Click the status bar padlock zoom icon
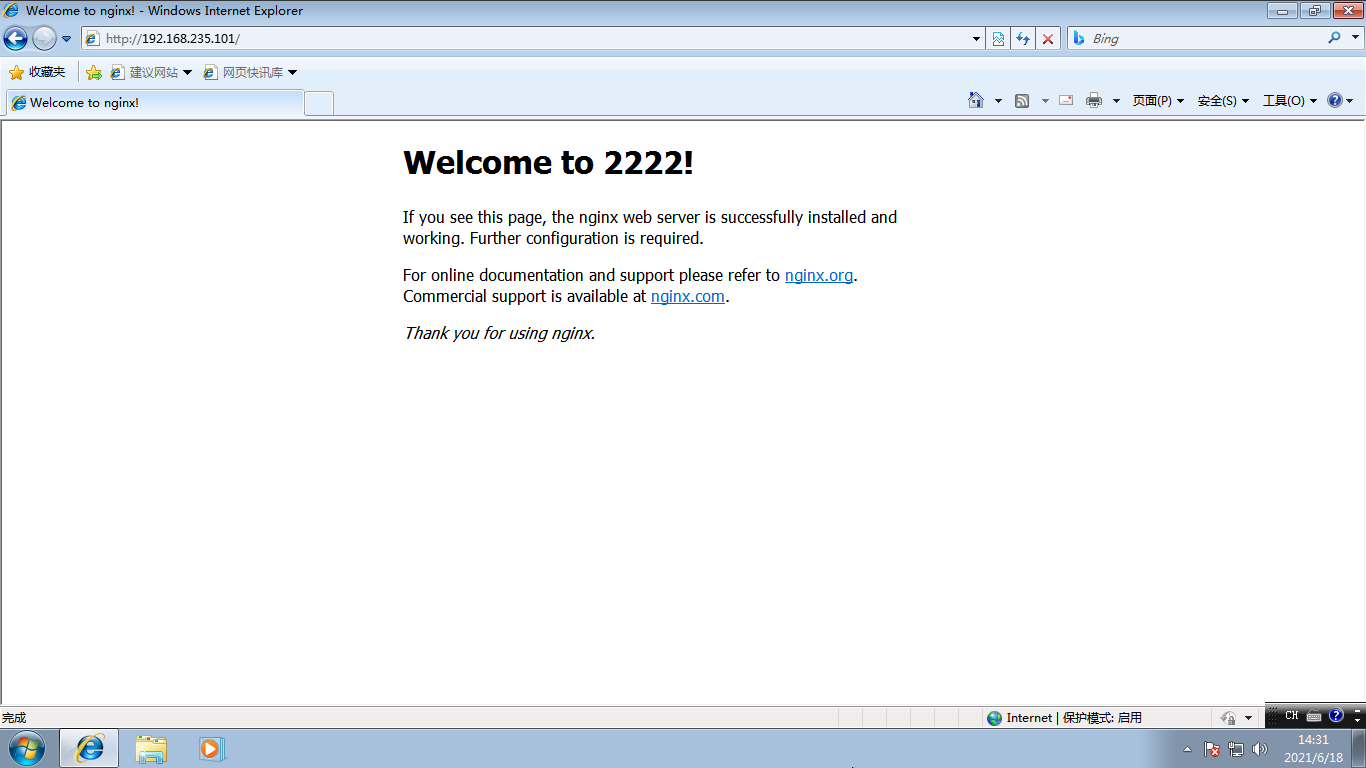 coord(1228,718)
